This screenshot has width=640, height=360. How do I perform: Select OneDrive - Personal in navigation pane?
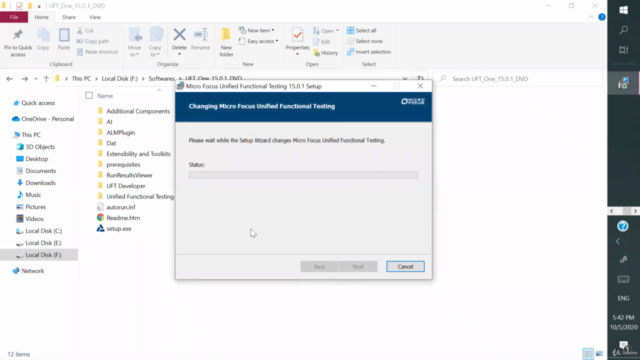tap(48, 119)
